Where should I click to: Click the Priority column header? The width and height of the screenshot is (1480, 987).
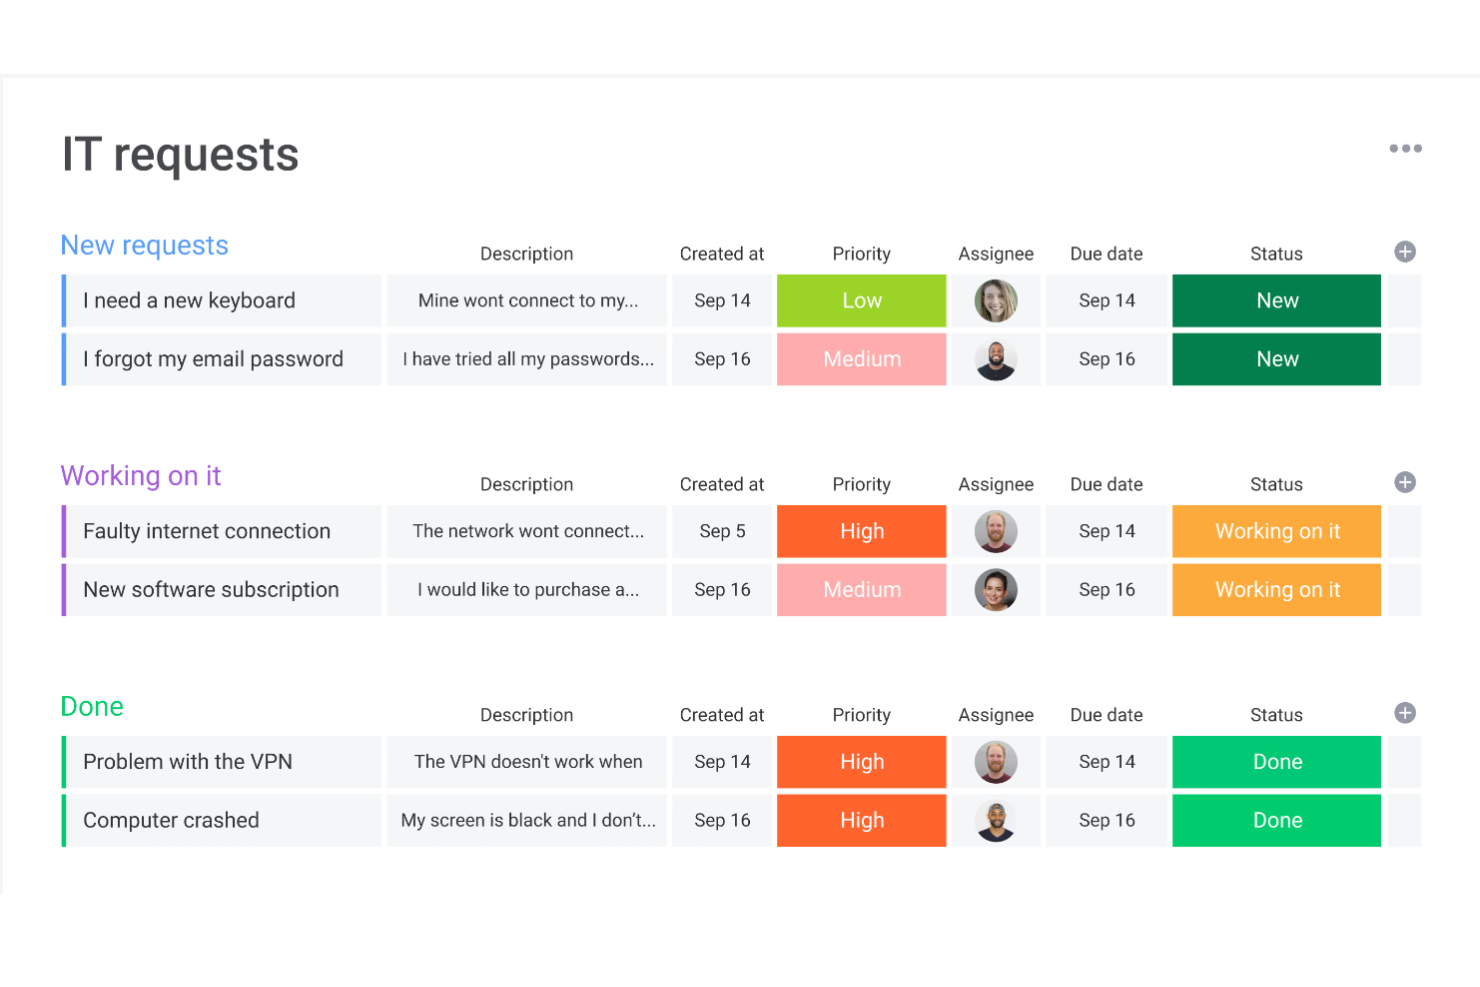point(861,253)
